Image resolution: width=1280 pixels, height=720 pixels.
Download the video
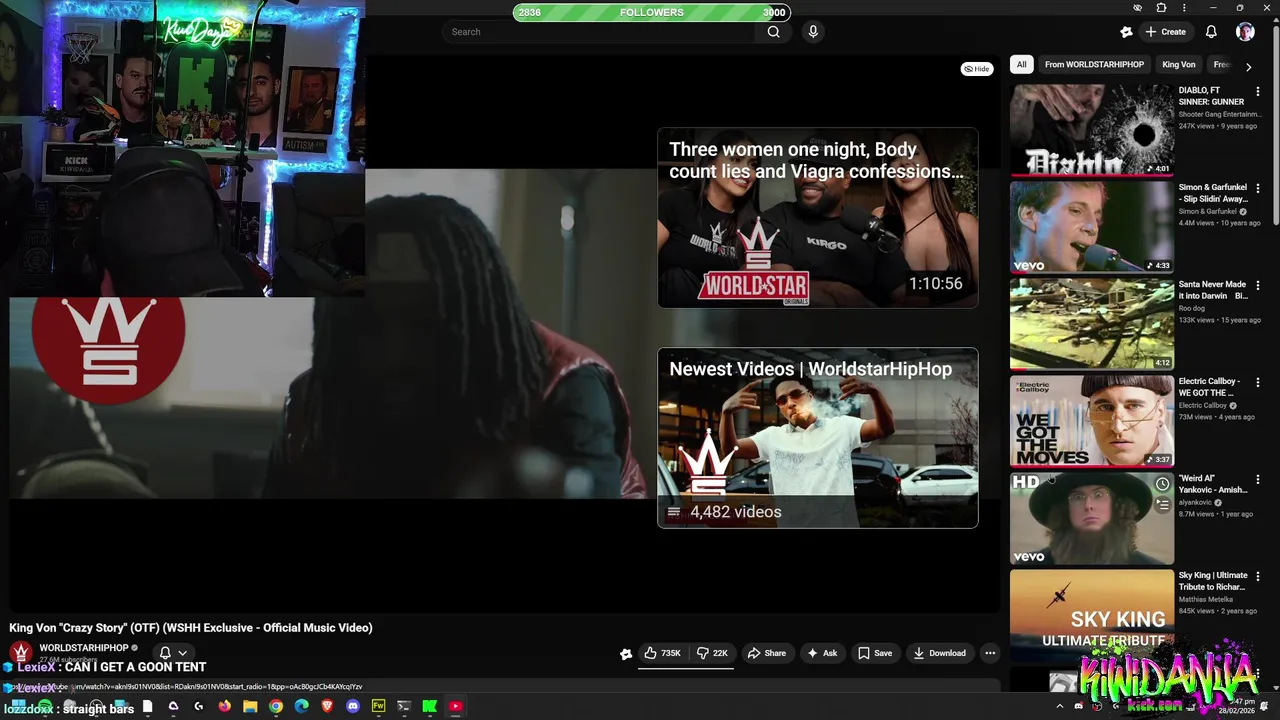940,653
